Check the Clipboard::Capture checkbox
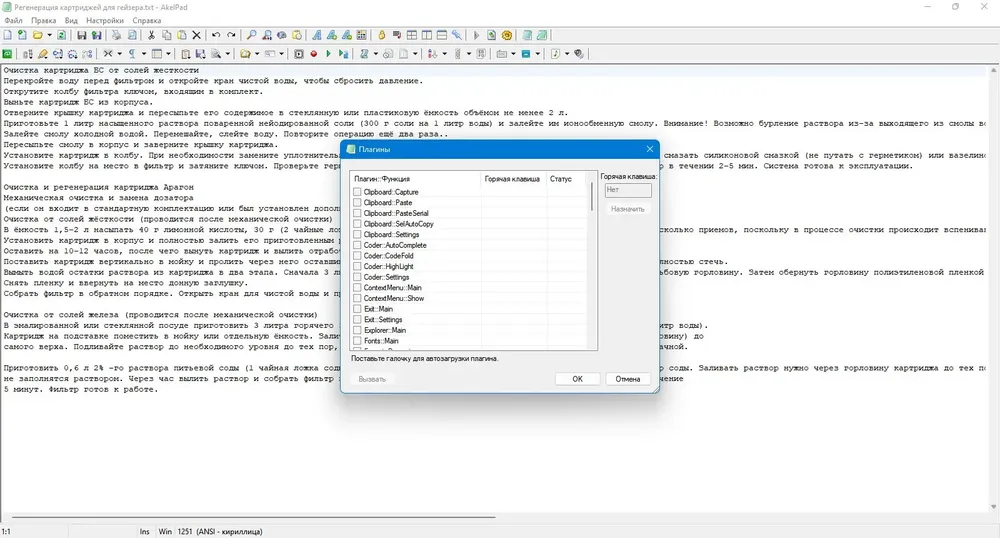The image size is (1000, 538). [357, 192]
